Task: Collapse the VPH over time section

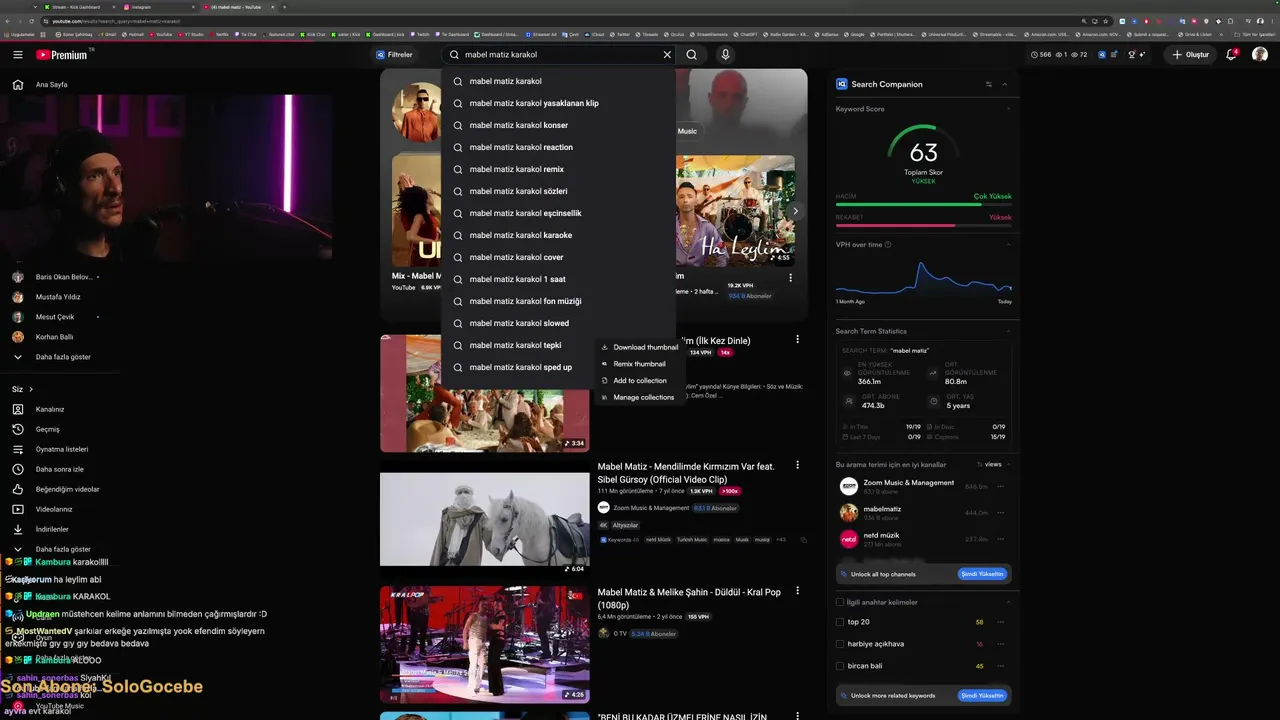Action: (x=1008, y=244)
